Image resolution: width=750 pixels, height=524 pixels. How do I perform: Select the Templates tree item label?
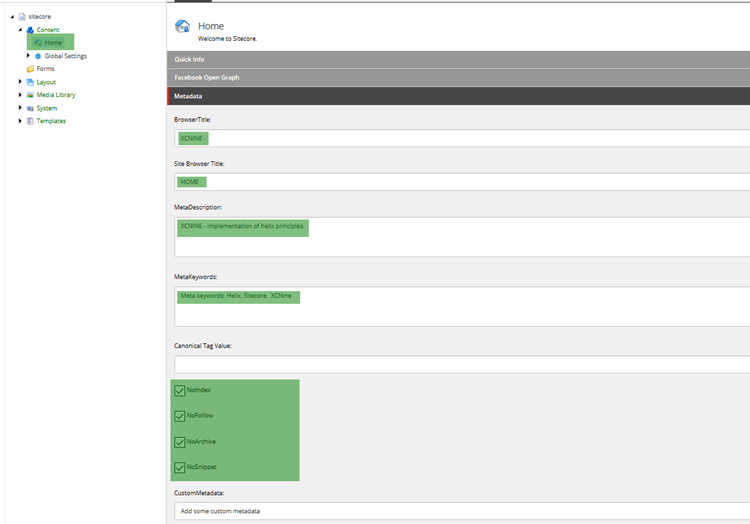pyautogui.click(x=51, y=121)
